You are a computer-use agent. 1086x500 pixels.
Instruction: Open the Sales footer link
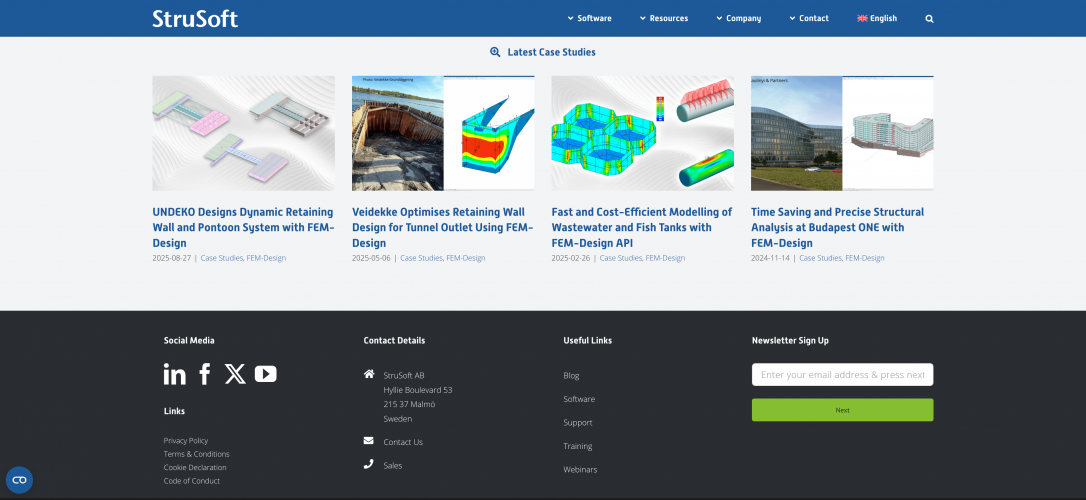coord(393,465)
